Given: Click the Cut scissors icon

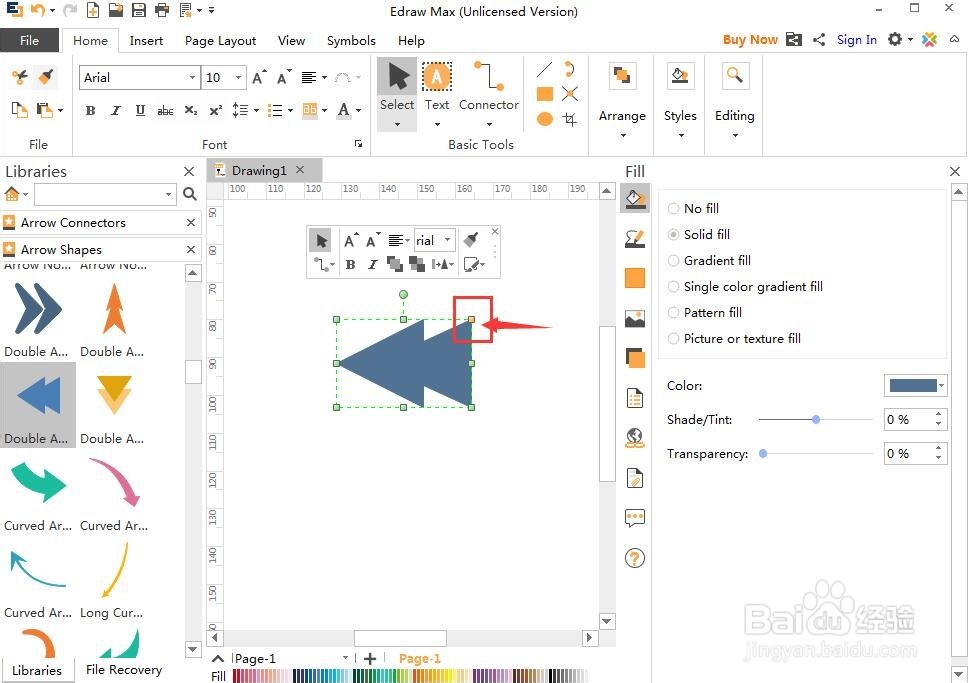Looking at the screenshot, I should 19,77.
